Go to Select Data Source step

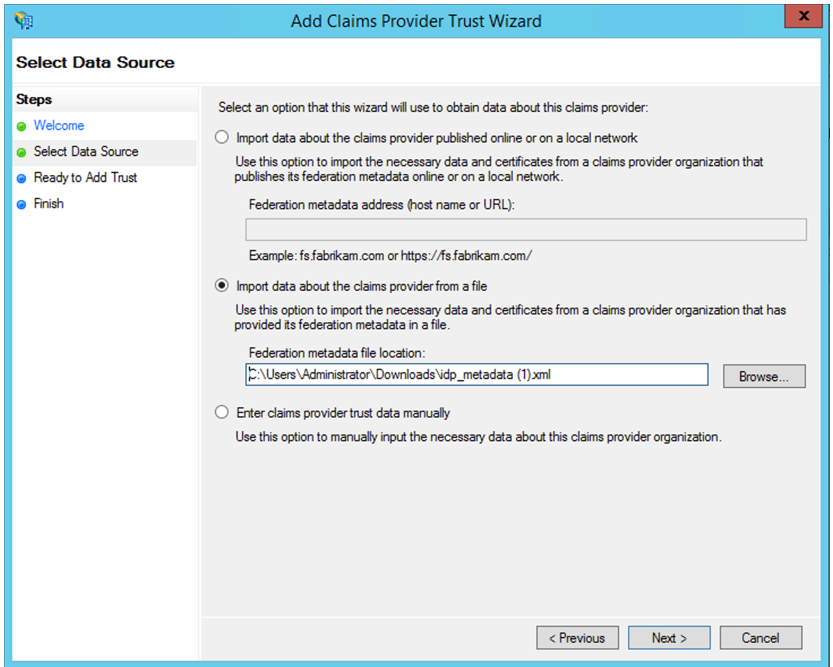pos(86,152)
